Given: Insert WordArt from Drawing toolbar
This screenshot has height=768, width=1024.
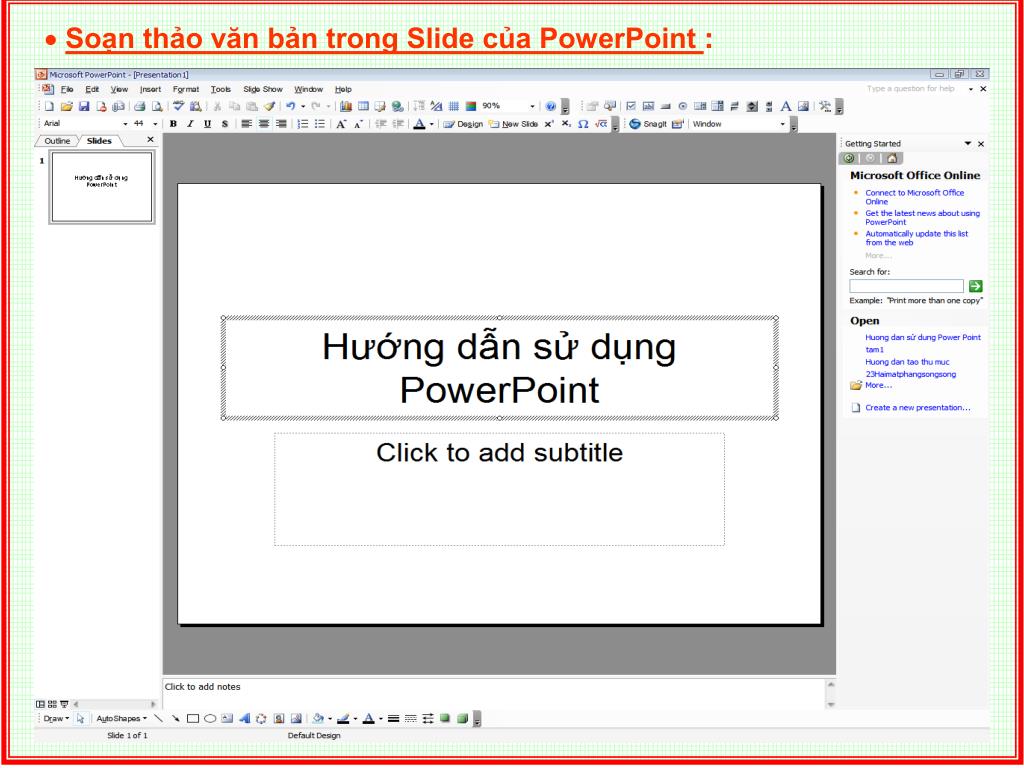Looking at the screenshot, I should (245, 718).
